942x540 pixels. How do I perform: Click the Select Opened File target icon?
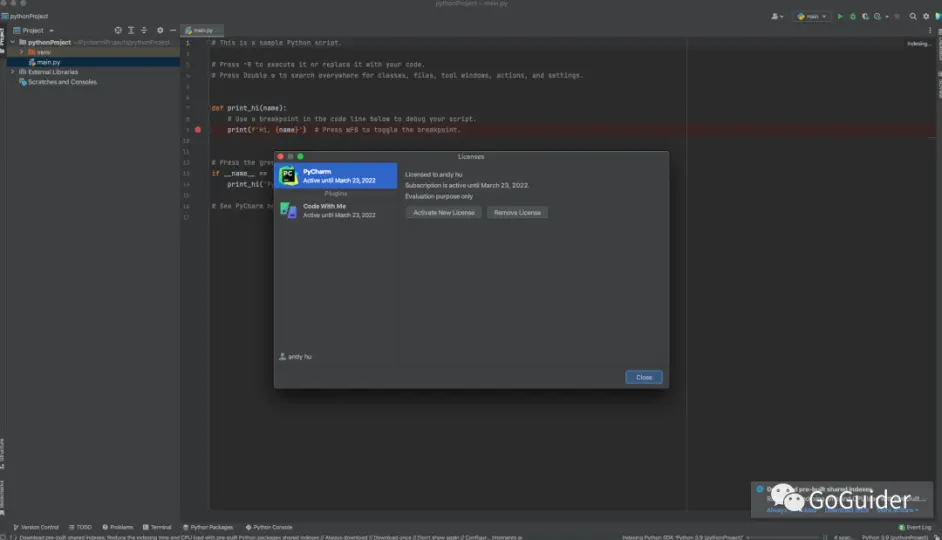[x=118, y=30]
